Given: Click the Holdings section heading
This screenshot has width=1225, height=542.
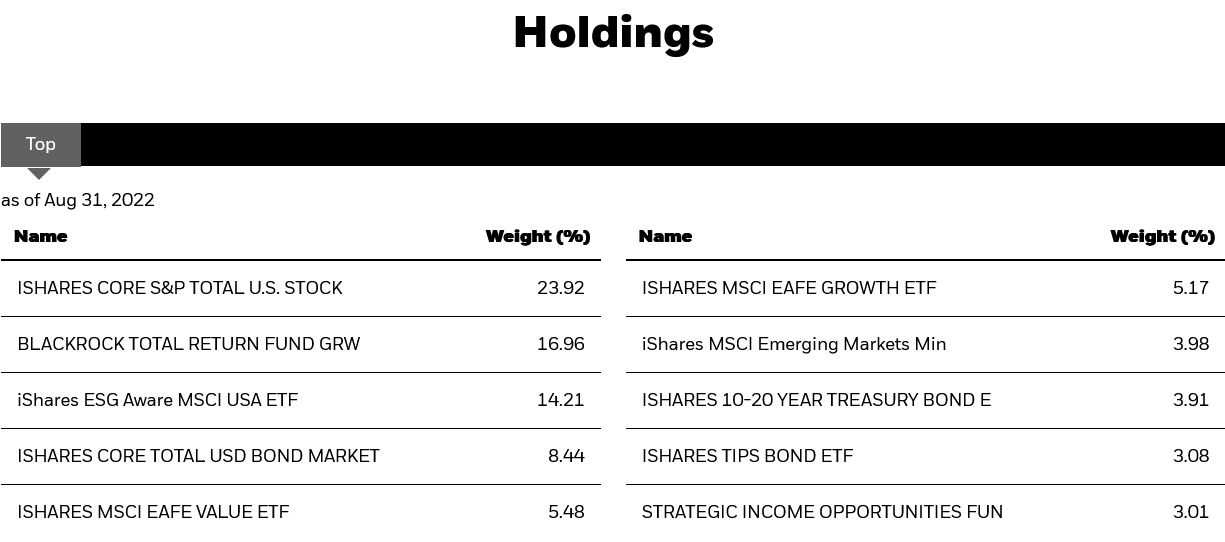Looking at the screenshot, I should (613, 32).
